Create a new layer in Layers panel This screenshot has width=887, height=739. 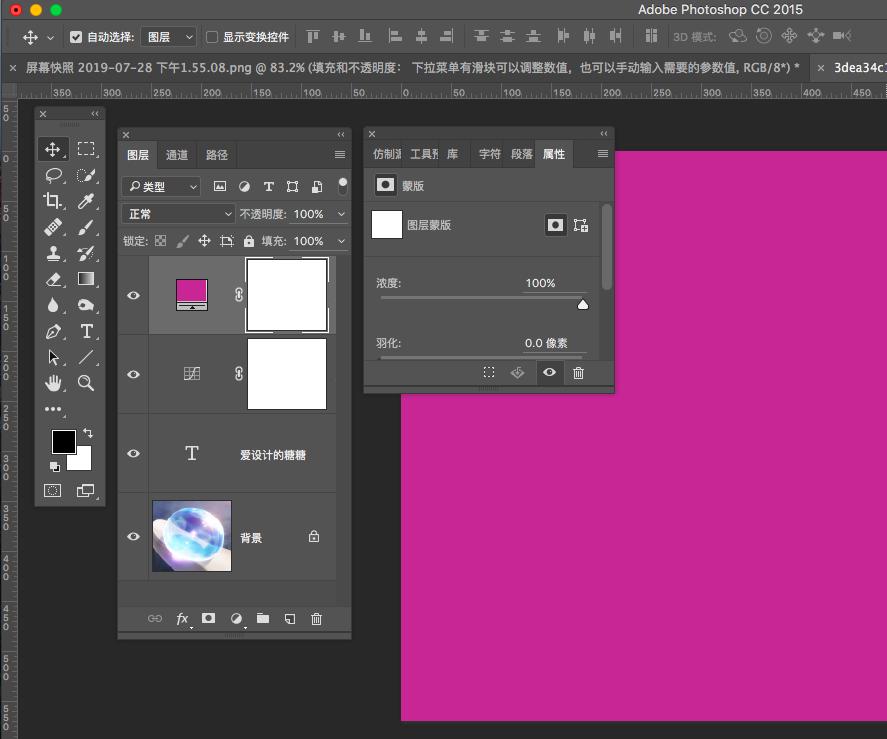(290, 619)
